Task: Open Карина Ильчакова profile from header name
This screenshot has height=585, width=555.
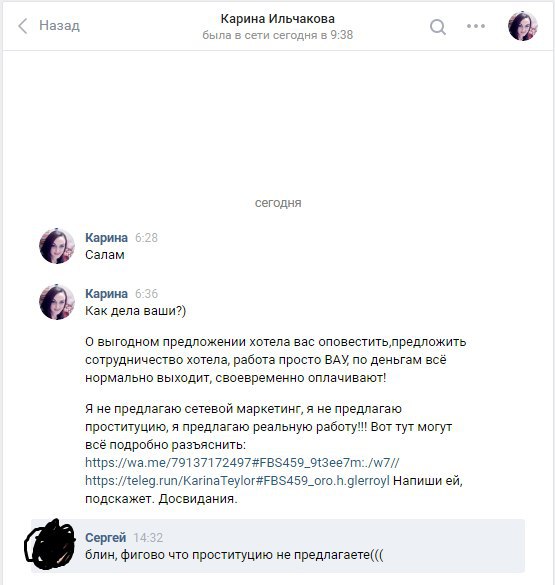Action: coord(278,19)
